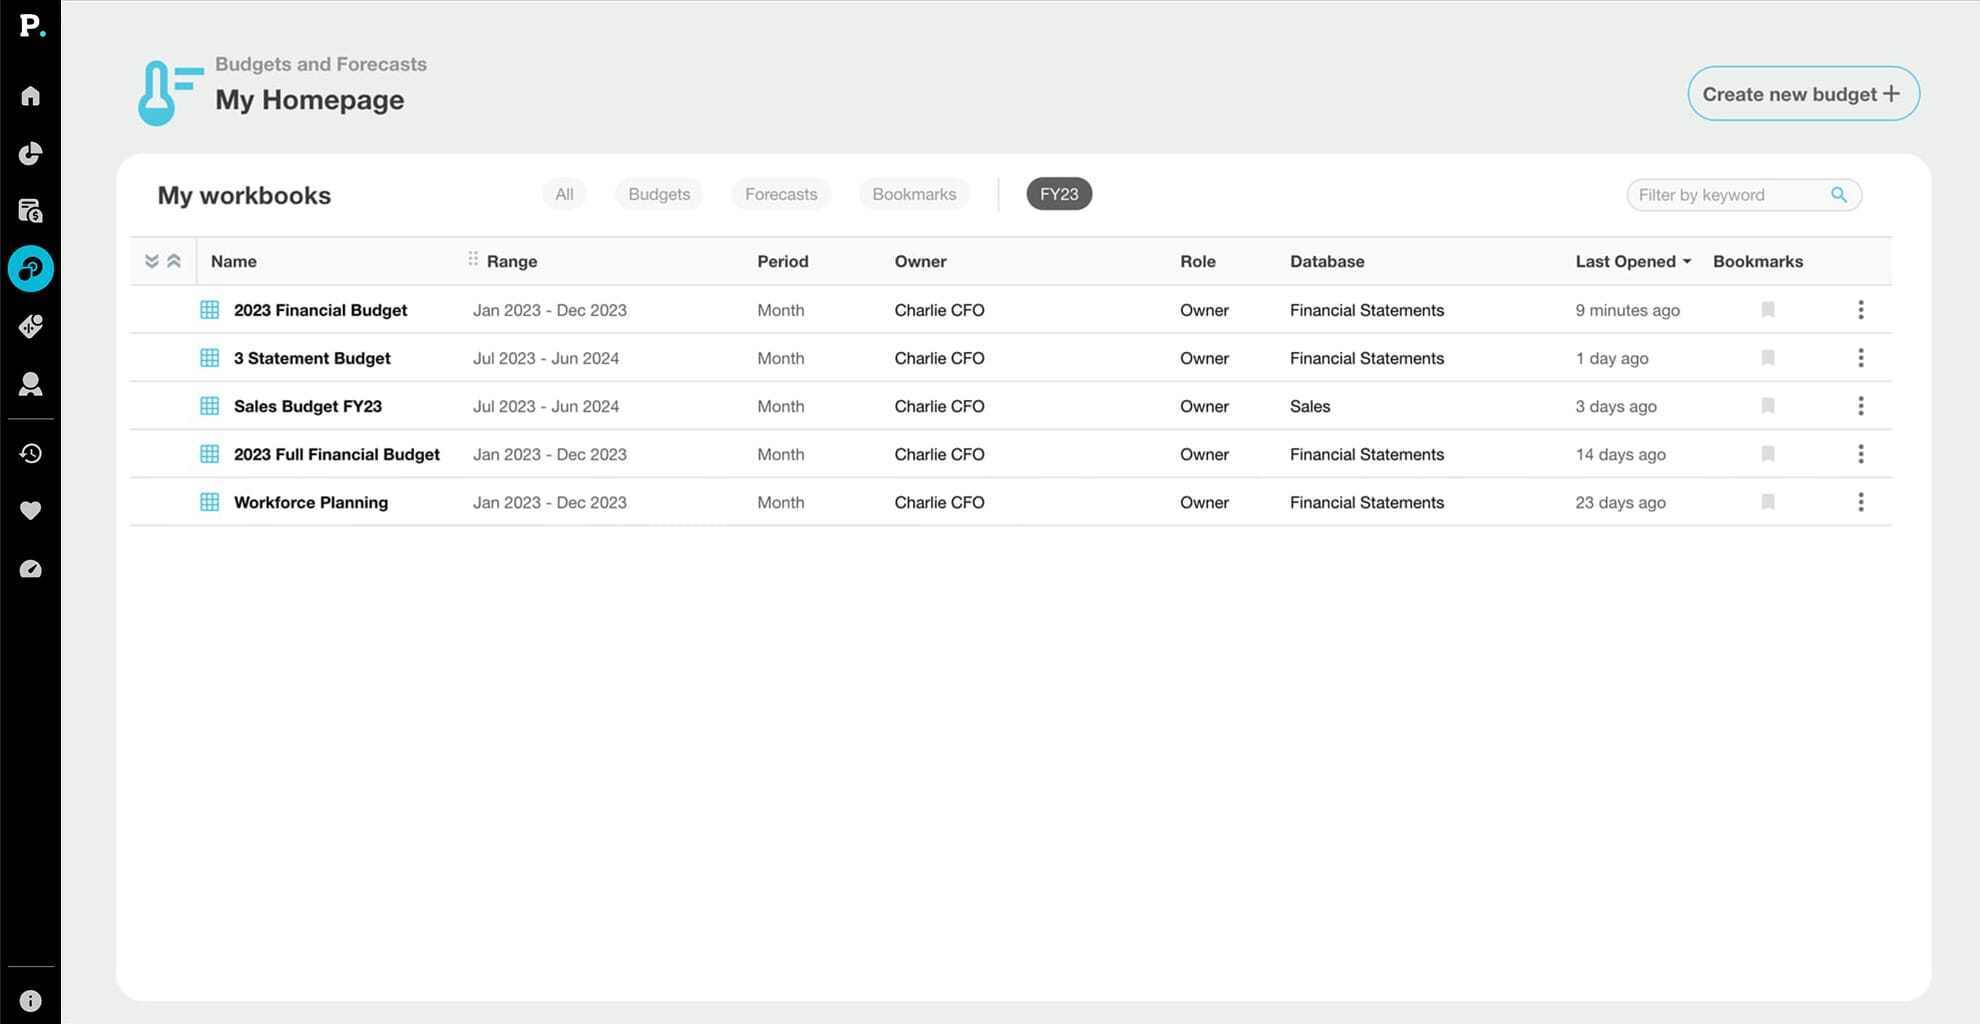Click the info icon at sidebar bottom
Screen dimensions: 1980x1024
pyautogui.click(x=30, y=1001)
